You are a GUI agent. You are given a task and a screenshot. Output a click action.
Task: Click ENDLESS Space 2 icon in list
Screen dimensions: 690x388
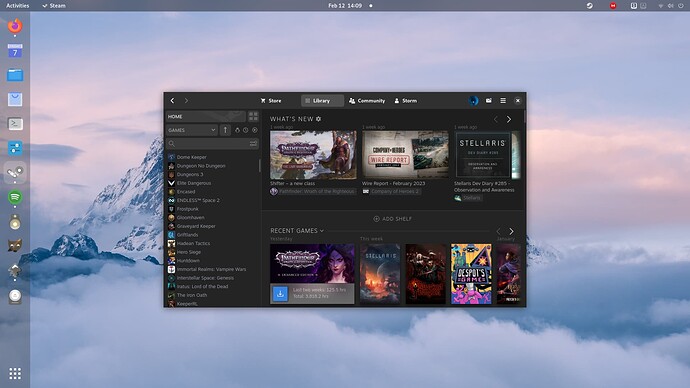pyautogui.click(x=172, y=200)
